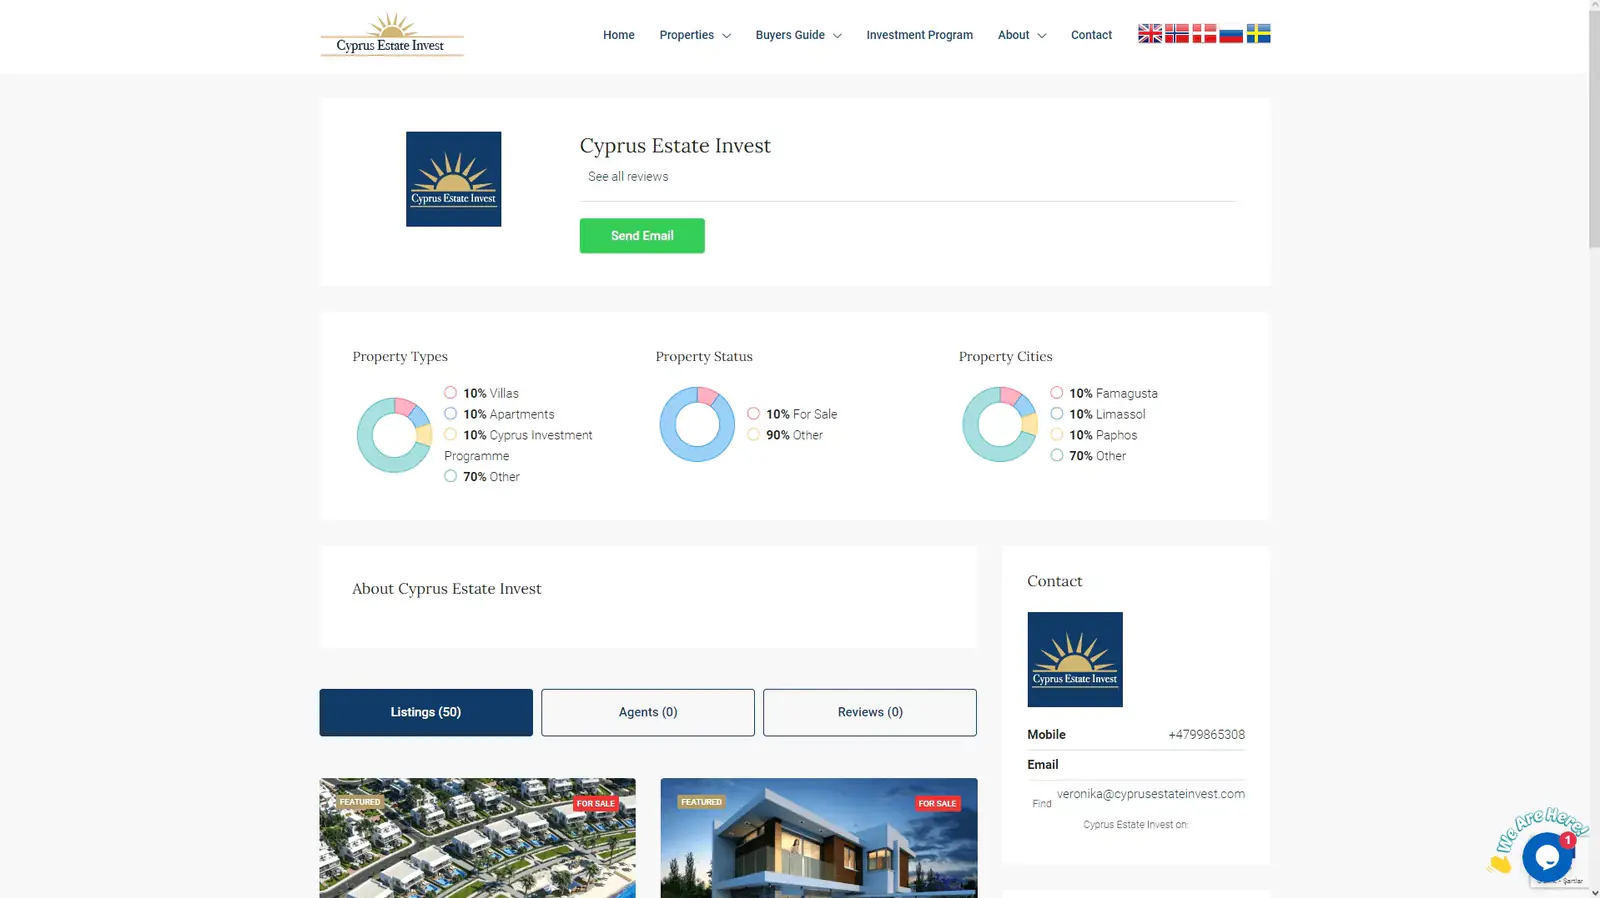This screenshot has width=1600, height=898.
Task: Expand the About dropdown menu
Action: coord(1022,35)
